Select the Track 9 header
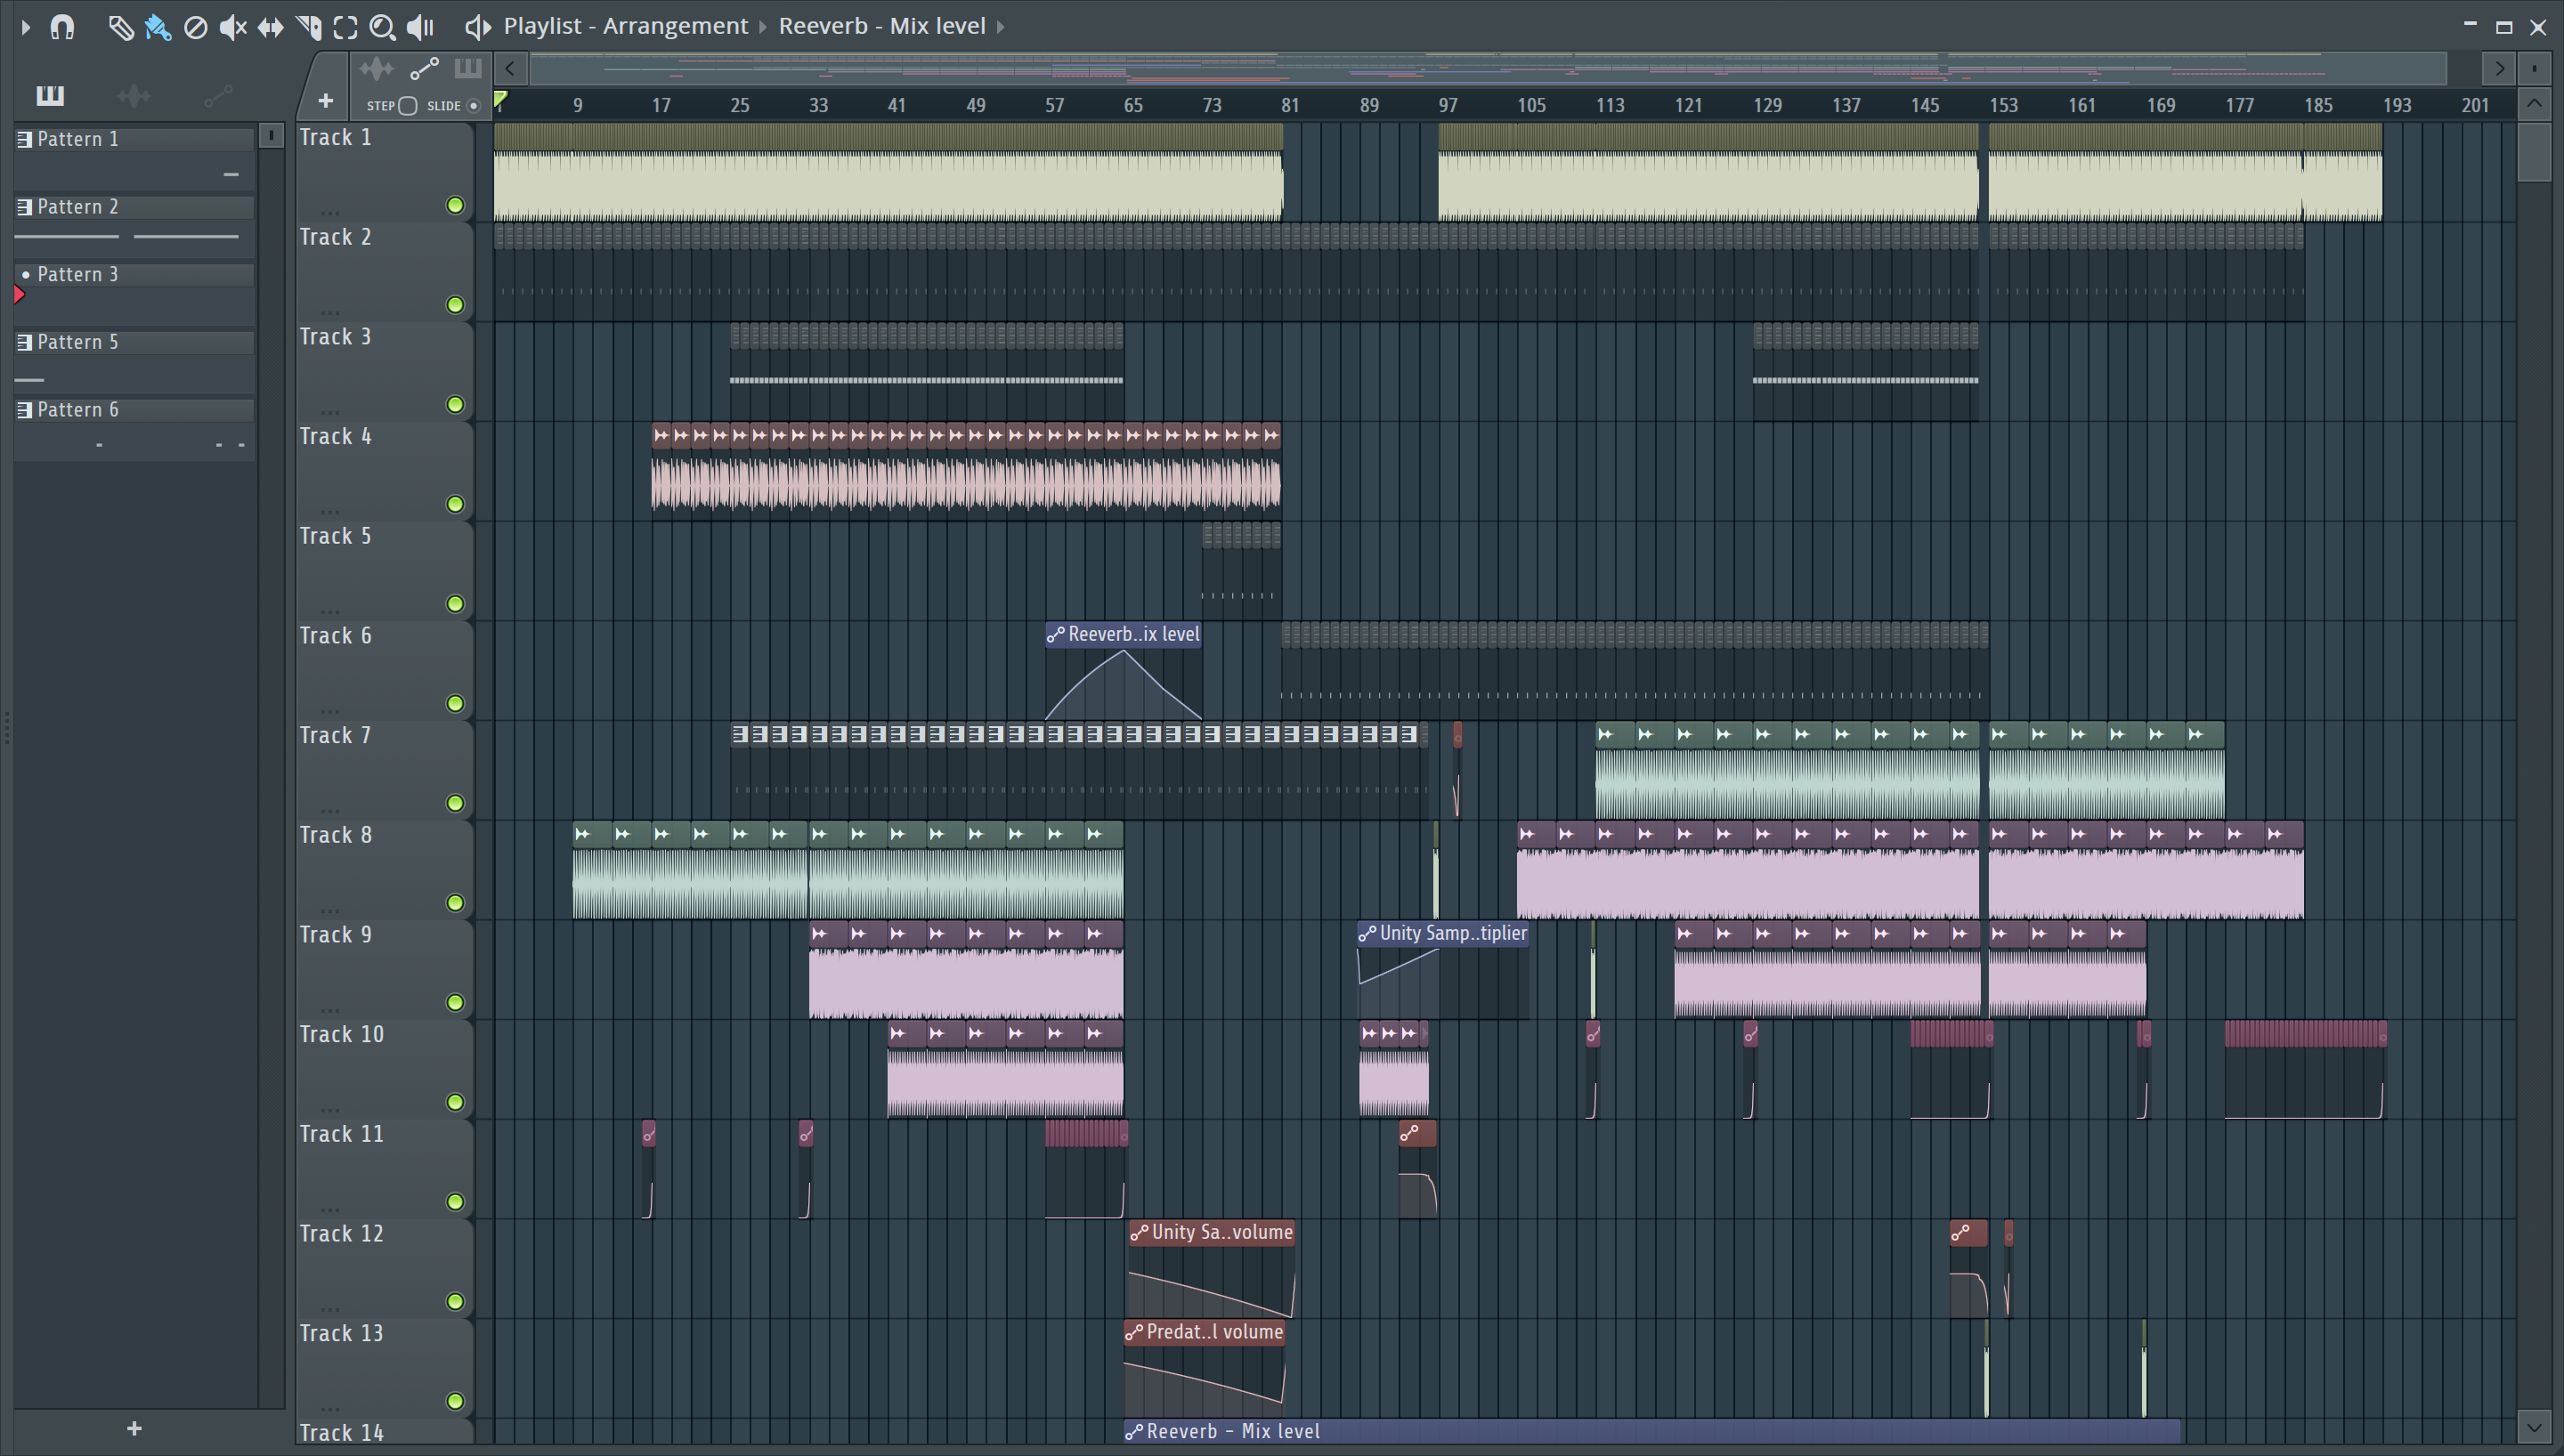 point(384,969)
